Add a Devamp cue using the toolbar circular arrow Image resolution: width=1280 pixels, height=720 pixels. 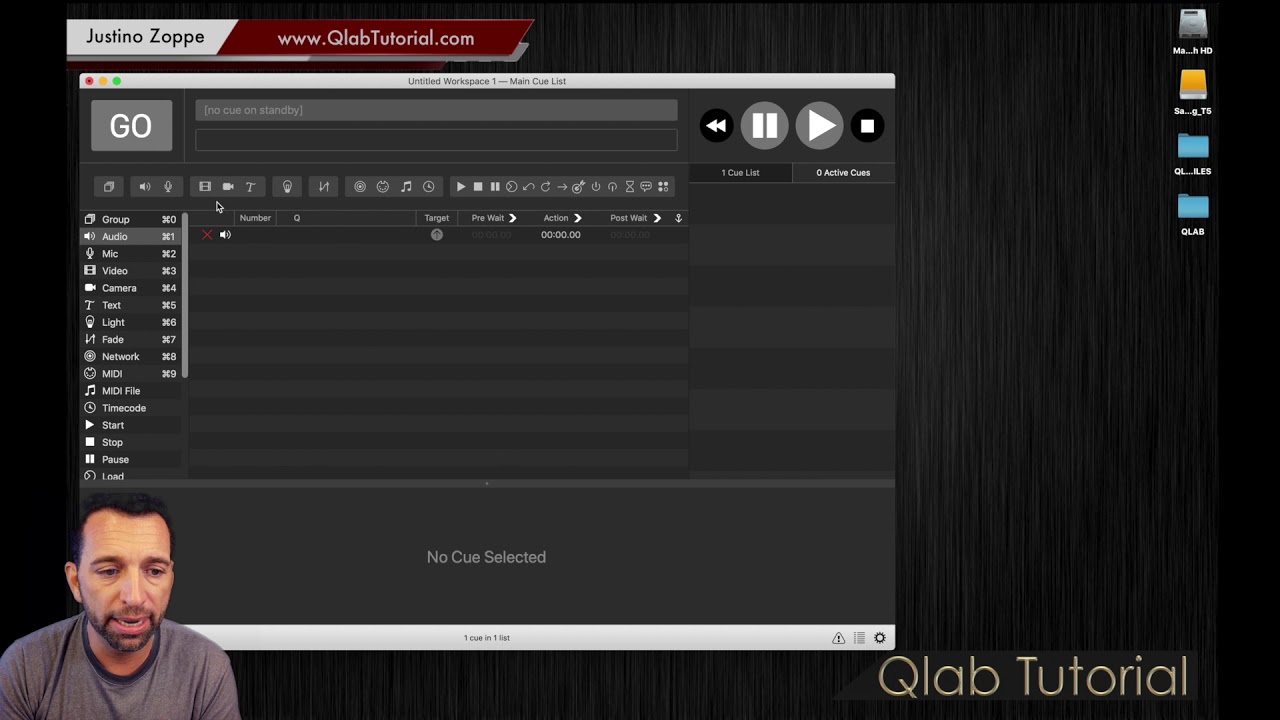click(x=546, y=187)
